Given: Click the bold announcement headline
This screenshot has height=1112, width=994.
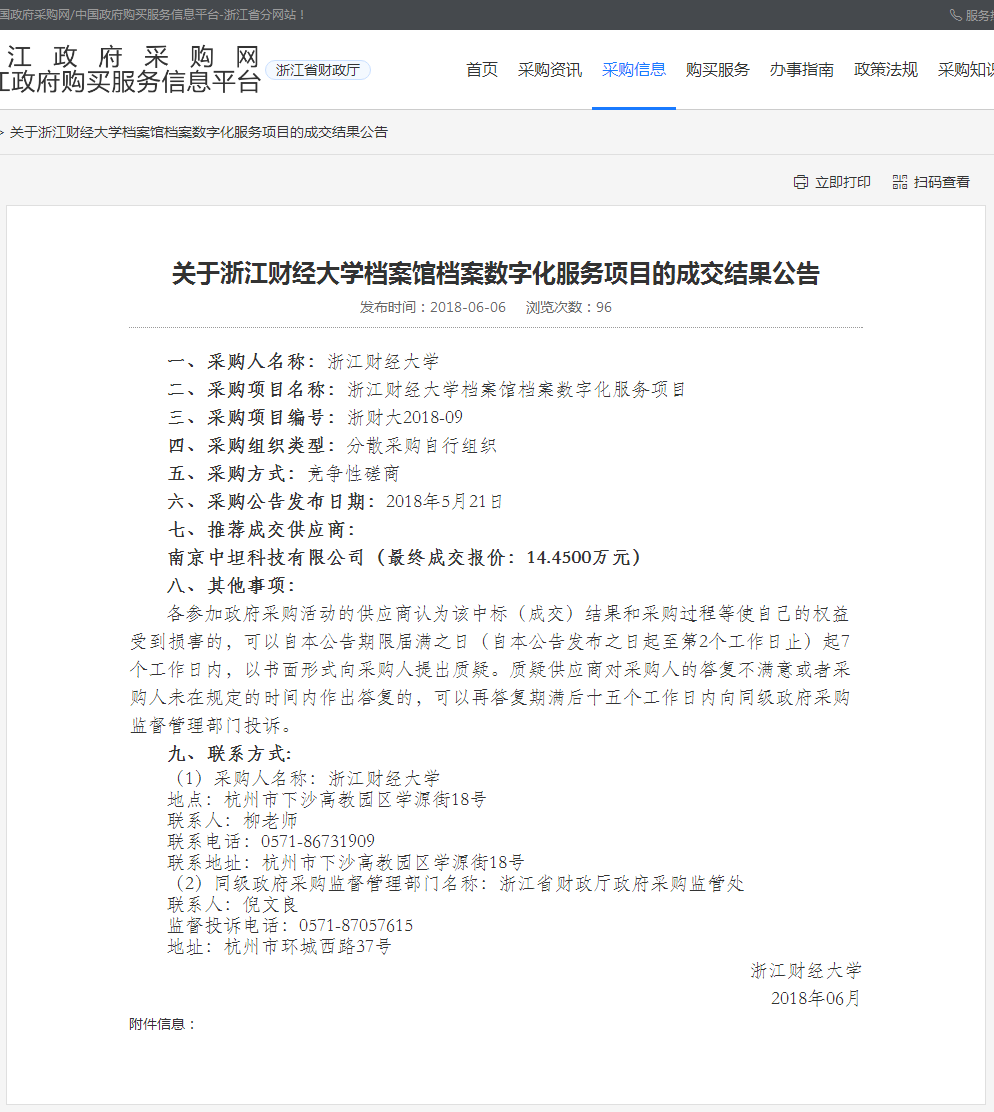Looking at the screenshot, I should pos(495,274).
